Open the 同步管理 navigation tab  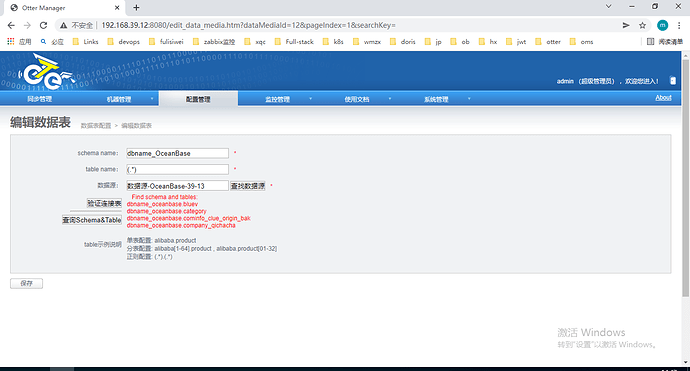click(x=40, y=99)
